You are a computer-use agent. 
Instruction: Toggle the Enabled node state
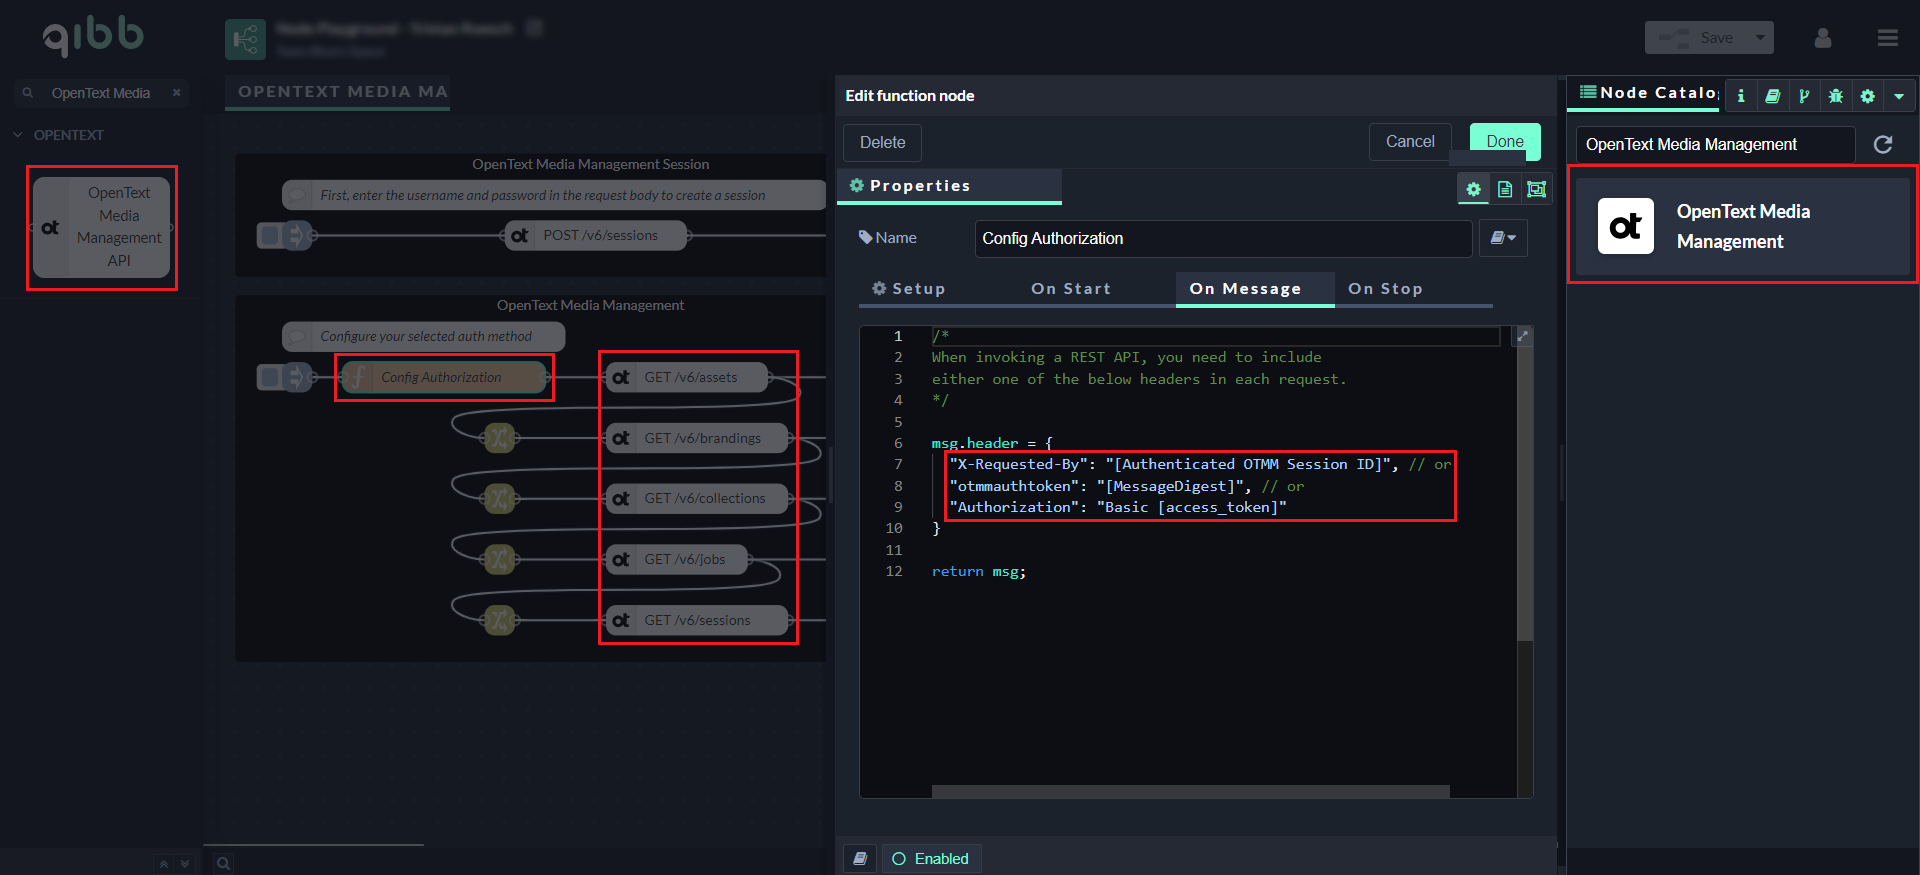[x=930, y=859]
